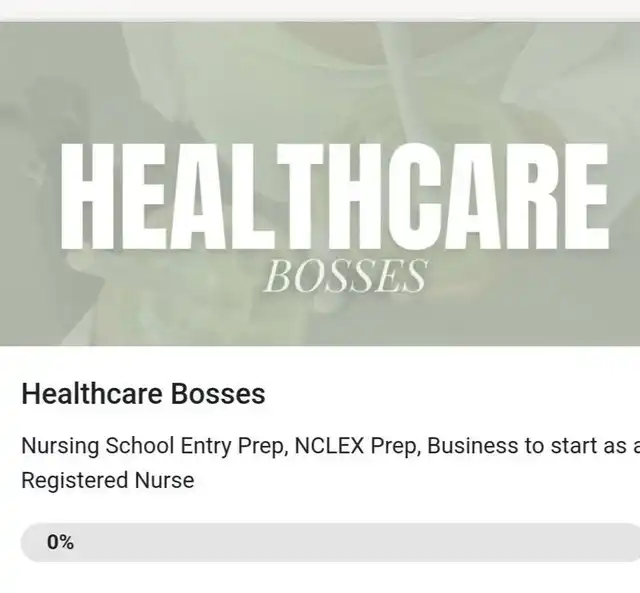
Task: Open the Healthcare Bosses course title
Action: [x=143, y=394]
